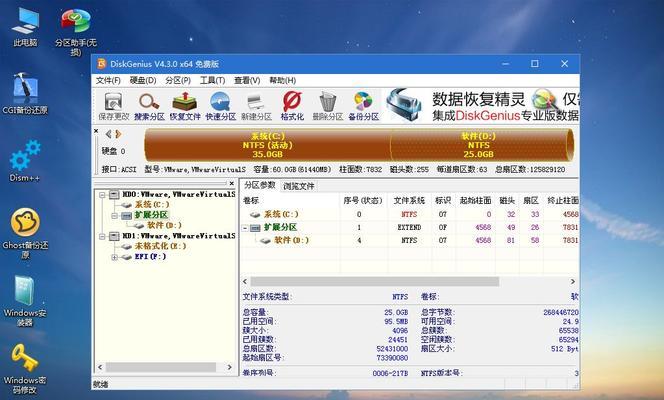Click the partition table horizontal scrollbar thumb

pyautogui.click(x=375, y=281)
